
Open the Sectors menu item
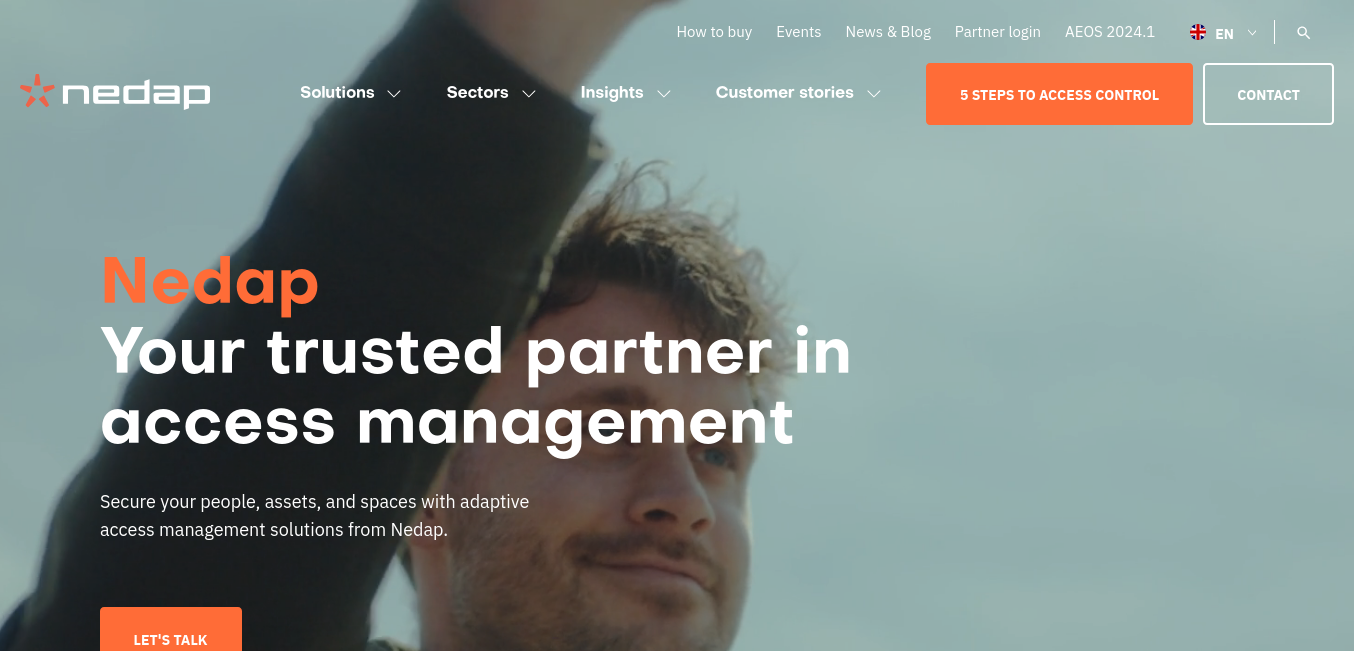click(x=477, y=92)
